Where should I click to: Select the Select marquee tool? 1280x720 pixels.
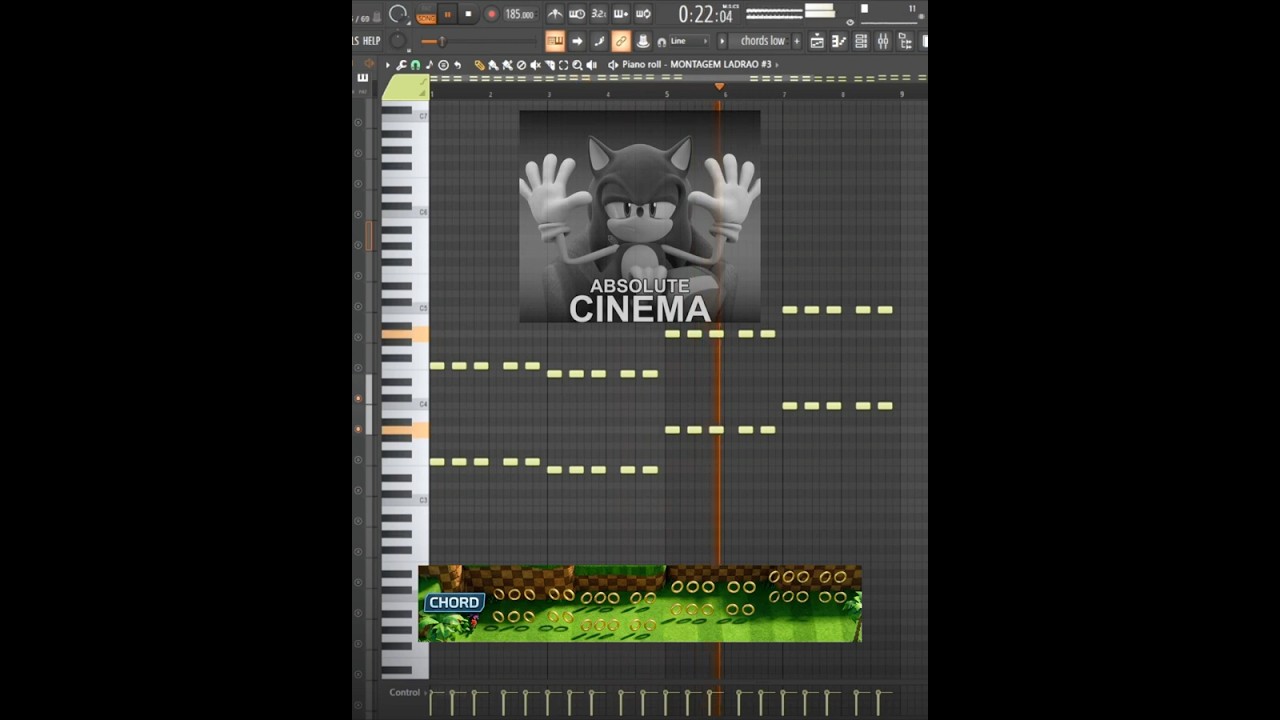(x=563, y=65)
